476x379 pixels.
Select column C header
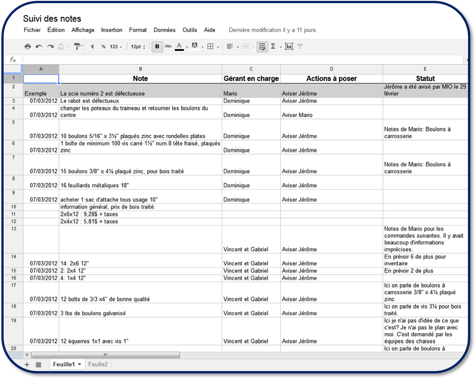tap(251, 69)
